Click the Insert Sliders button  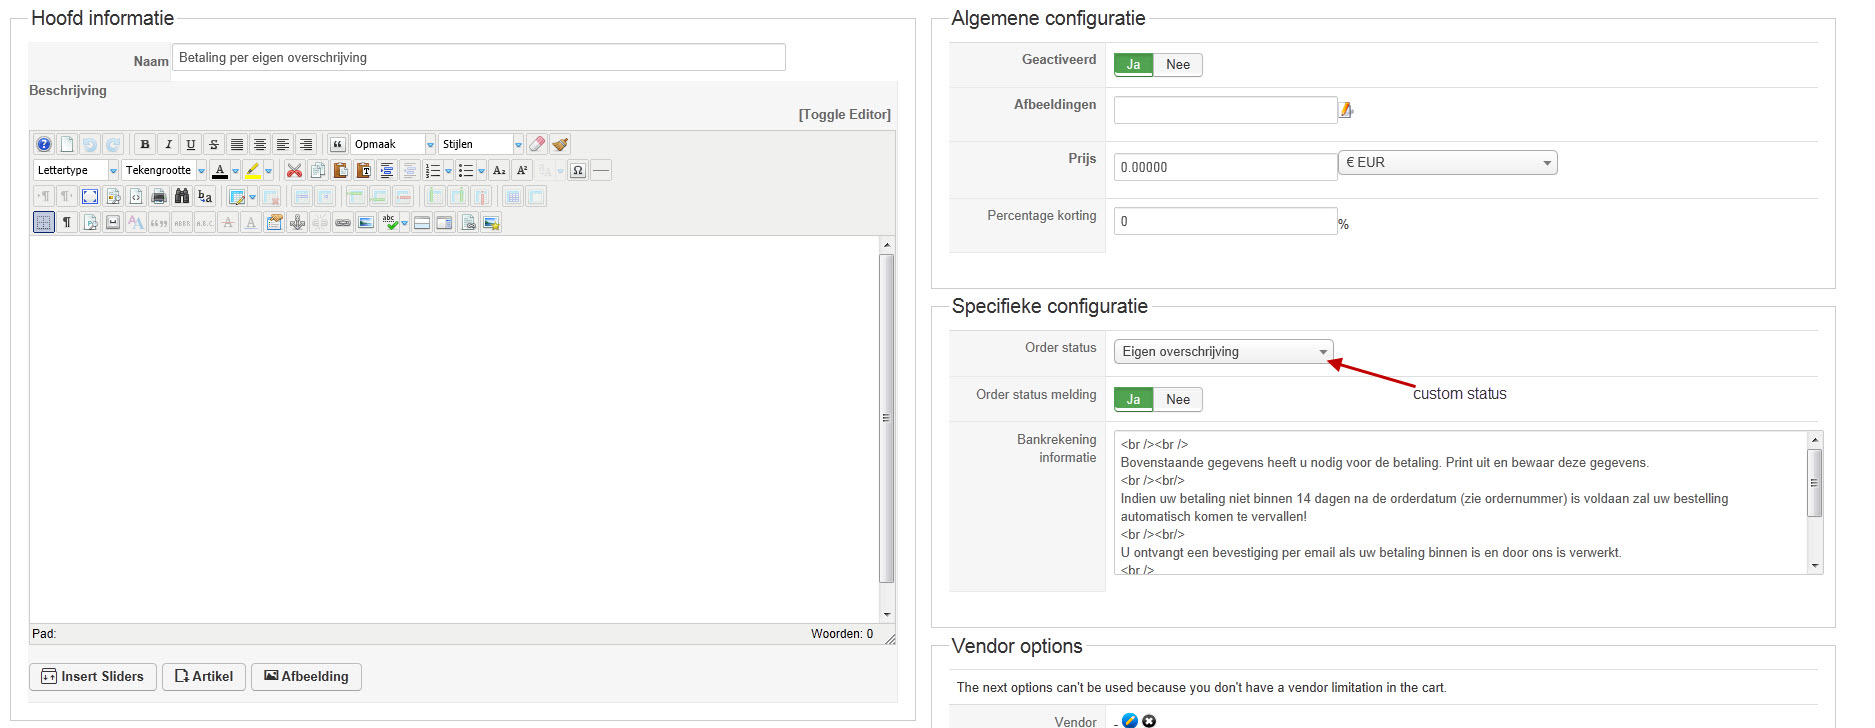pyautogui.click(x=93, y=677)
